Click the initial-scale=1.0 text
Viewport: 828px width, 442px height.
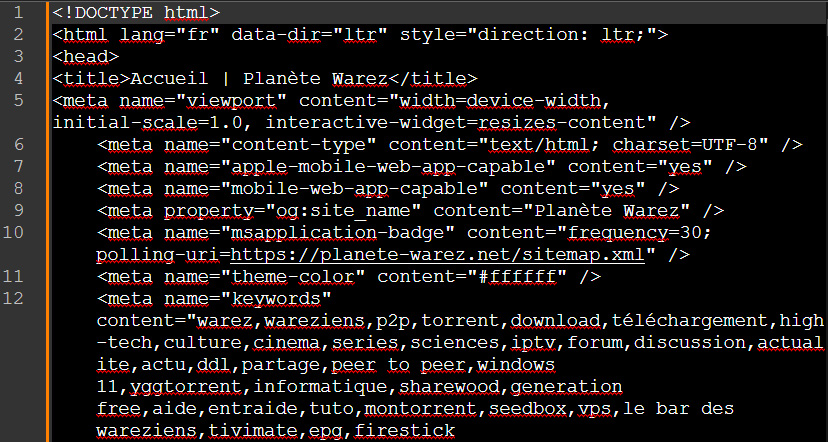point(147,123)
